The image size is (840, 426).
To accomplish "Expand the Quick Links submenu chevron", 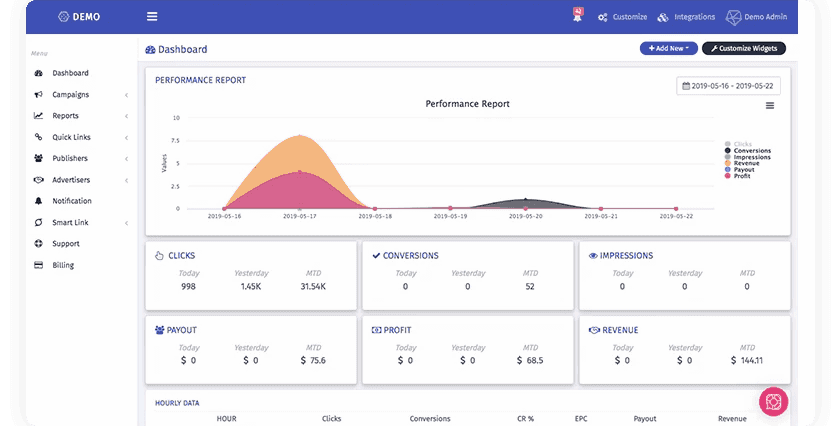I will (126, 138).
